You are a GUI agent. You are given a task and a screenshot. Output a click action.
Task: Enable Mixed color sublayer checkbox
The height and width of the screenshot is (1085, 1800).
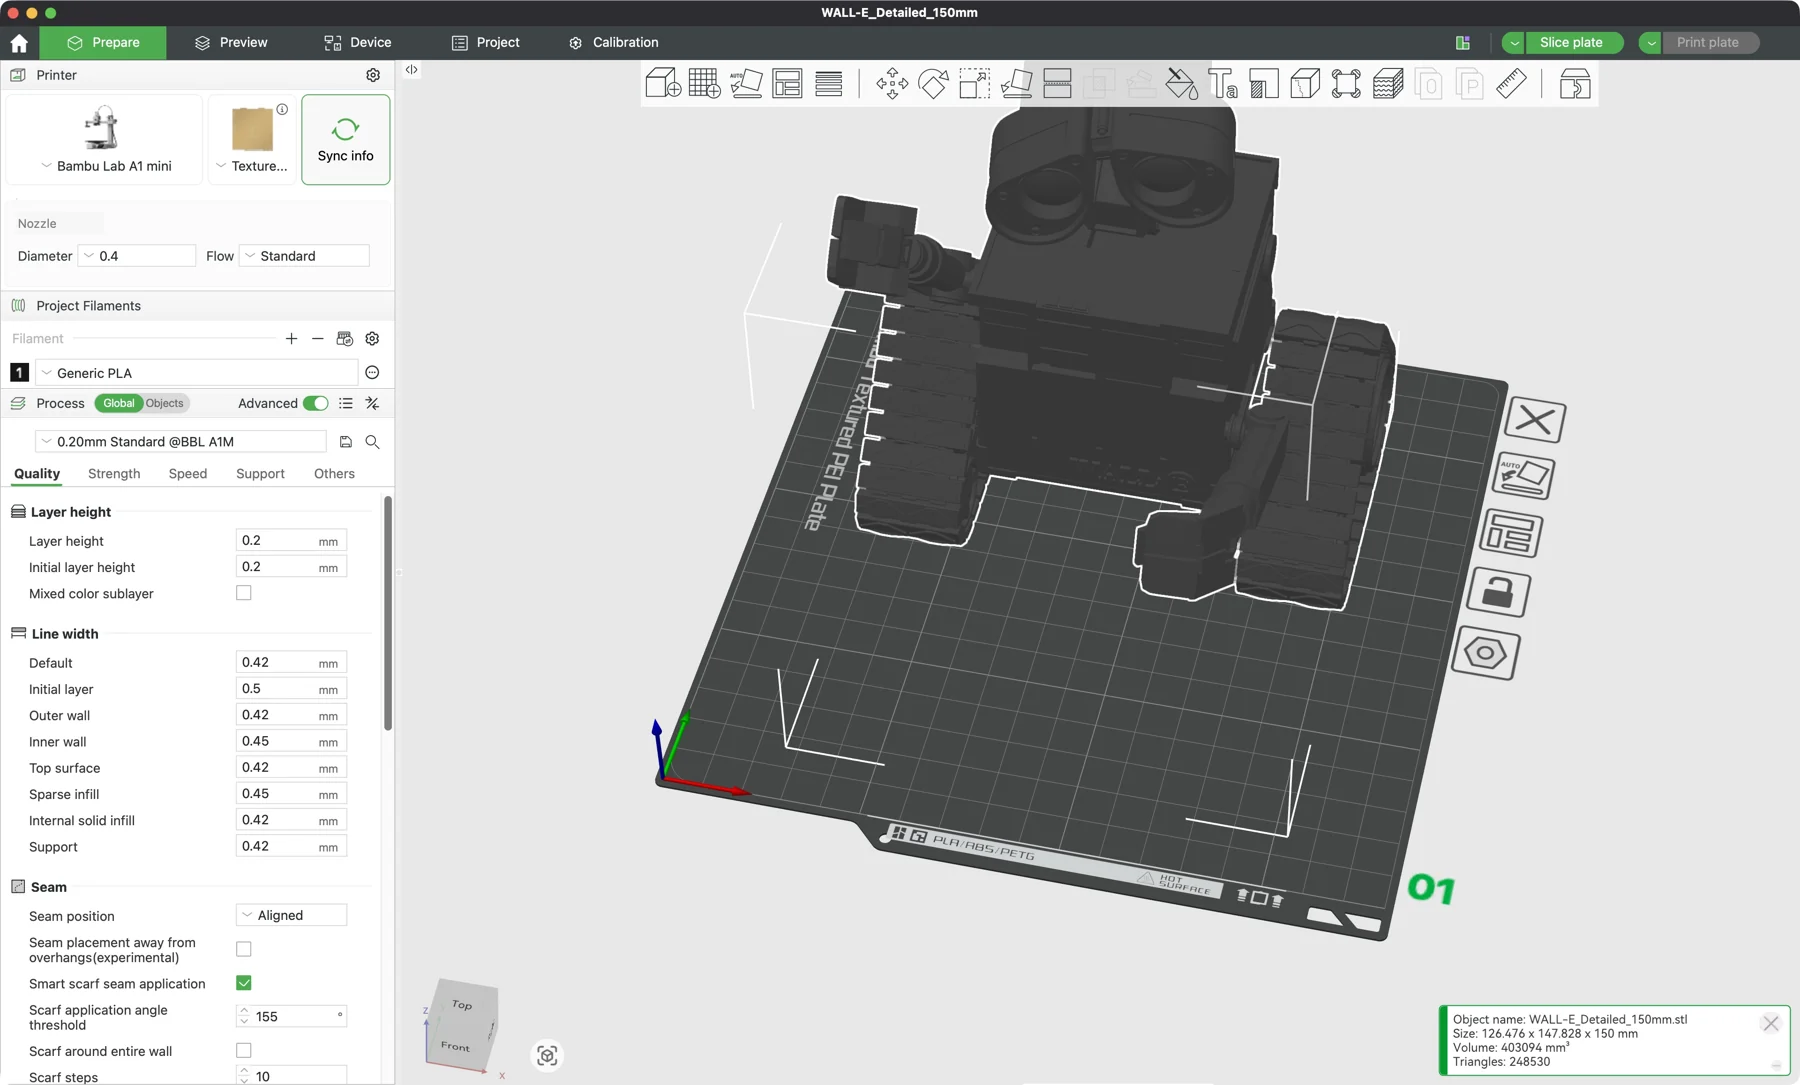(244, 593)
